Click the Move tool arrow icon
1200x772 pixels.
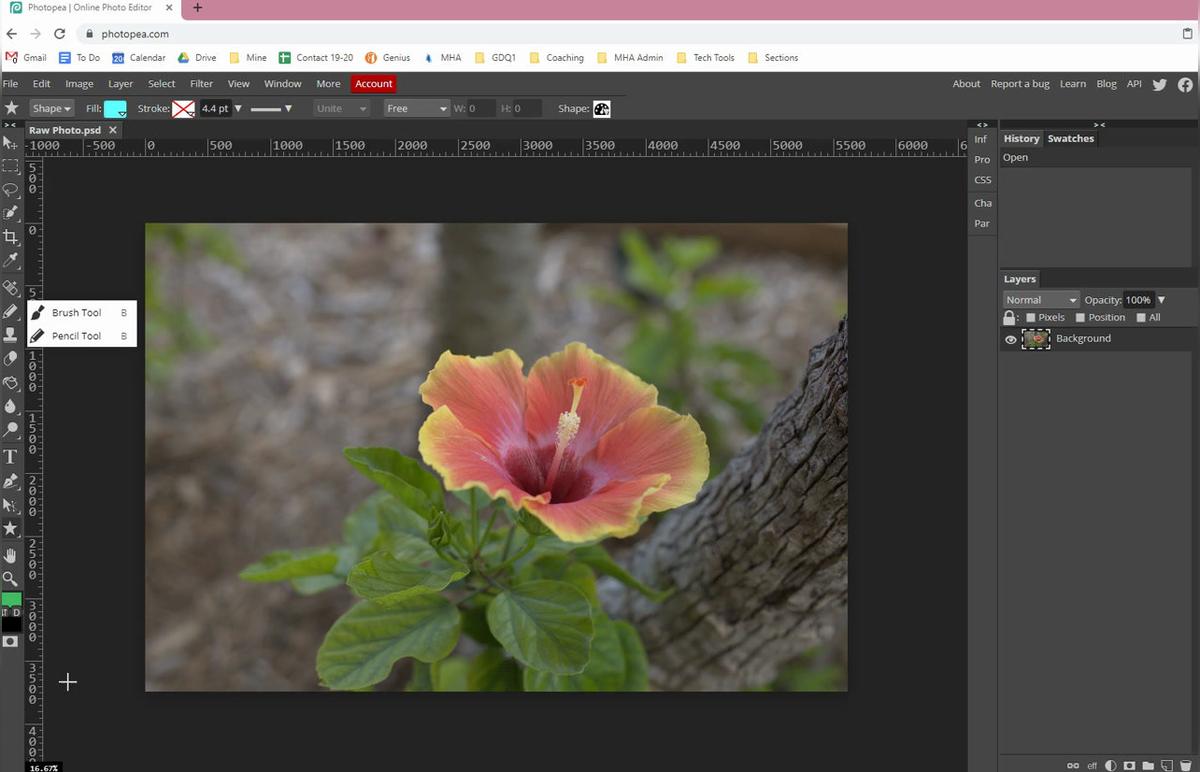click(x=11, y=143)
